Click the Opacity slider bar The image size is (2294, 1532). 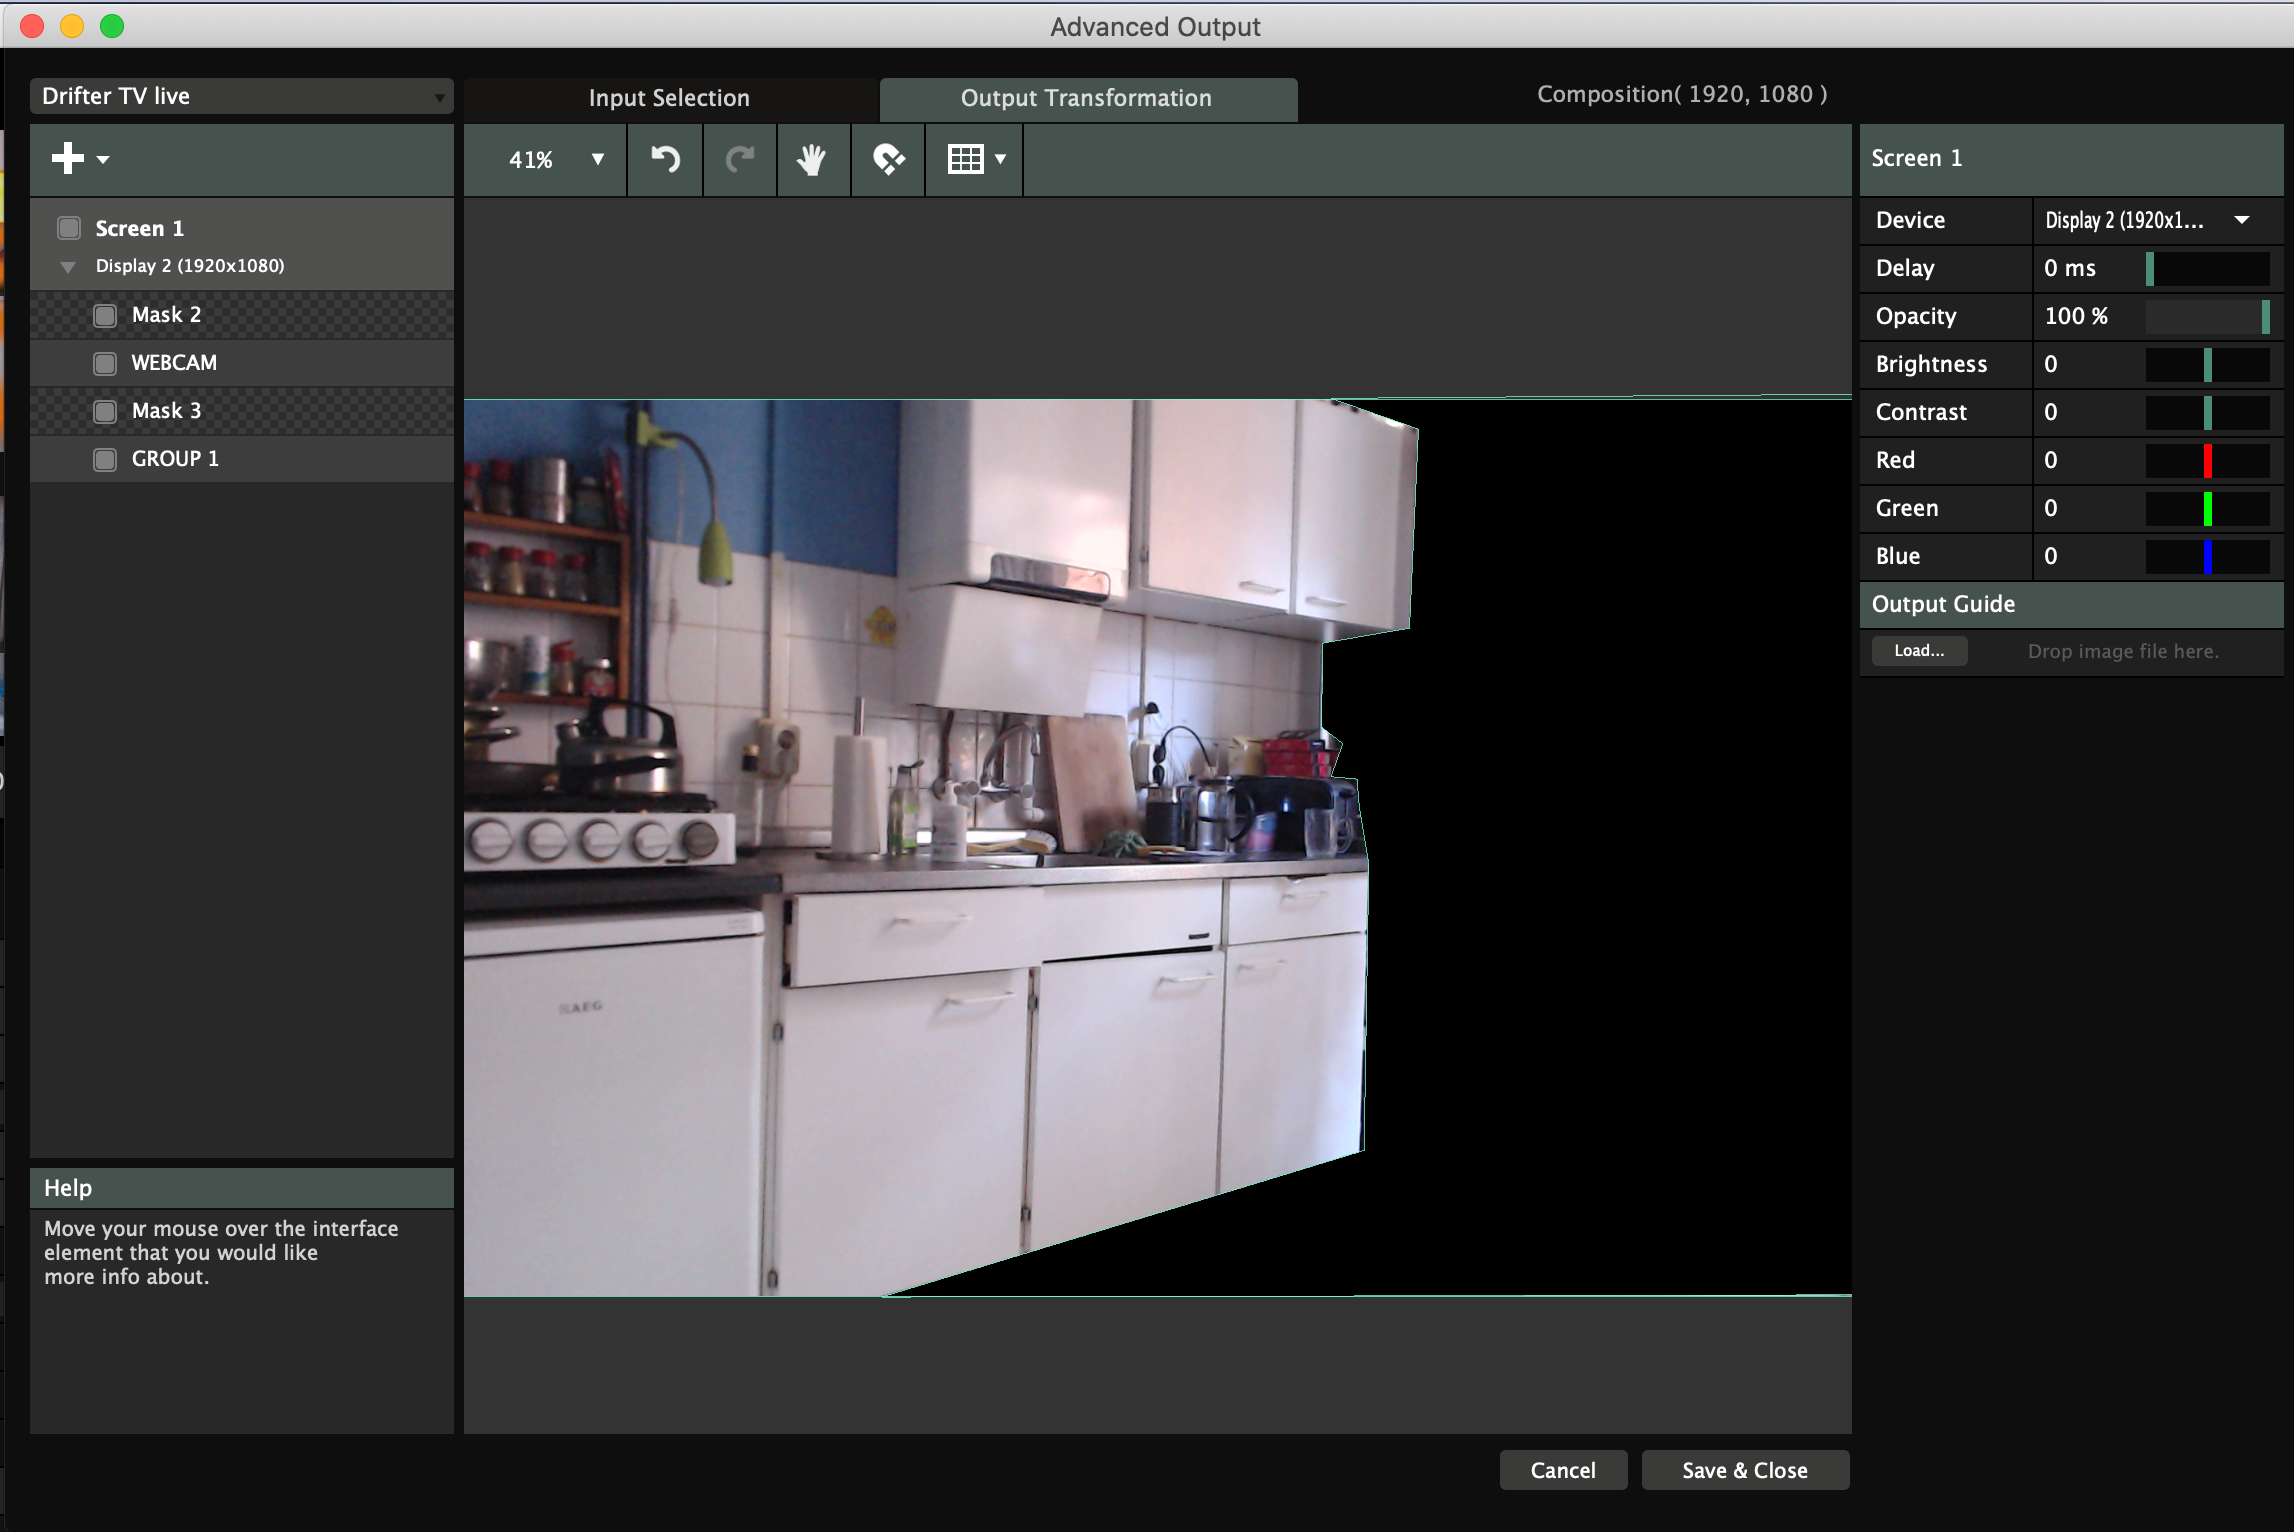click(x=2207, y=316)
